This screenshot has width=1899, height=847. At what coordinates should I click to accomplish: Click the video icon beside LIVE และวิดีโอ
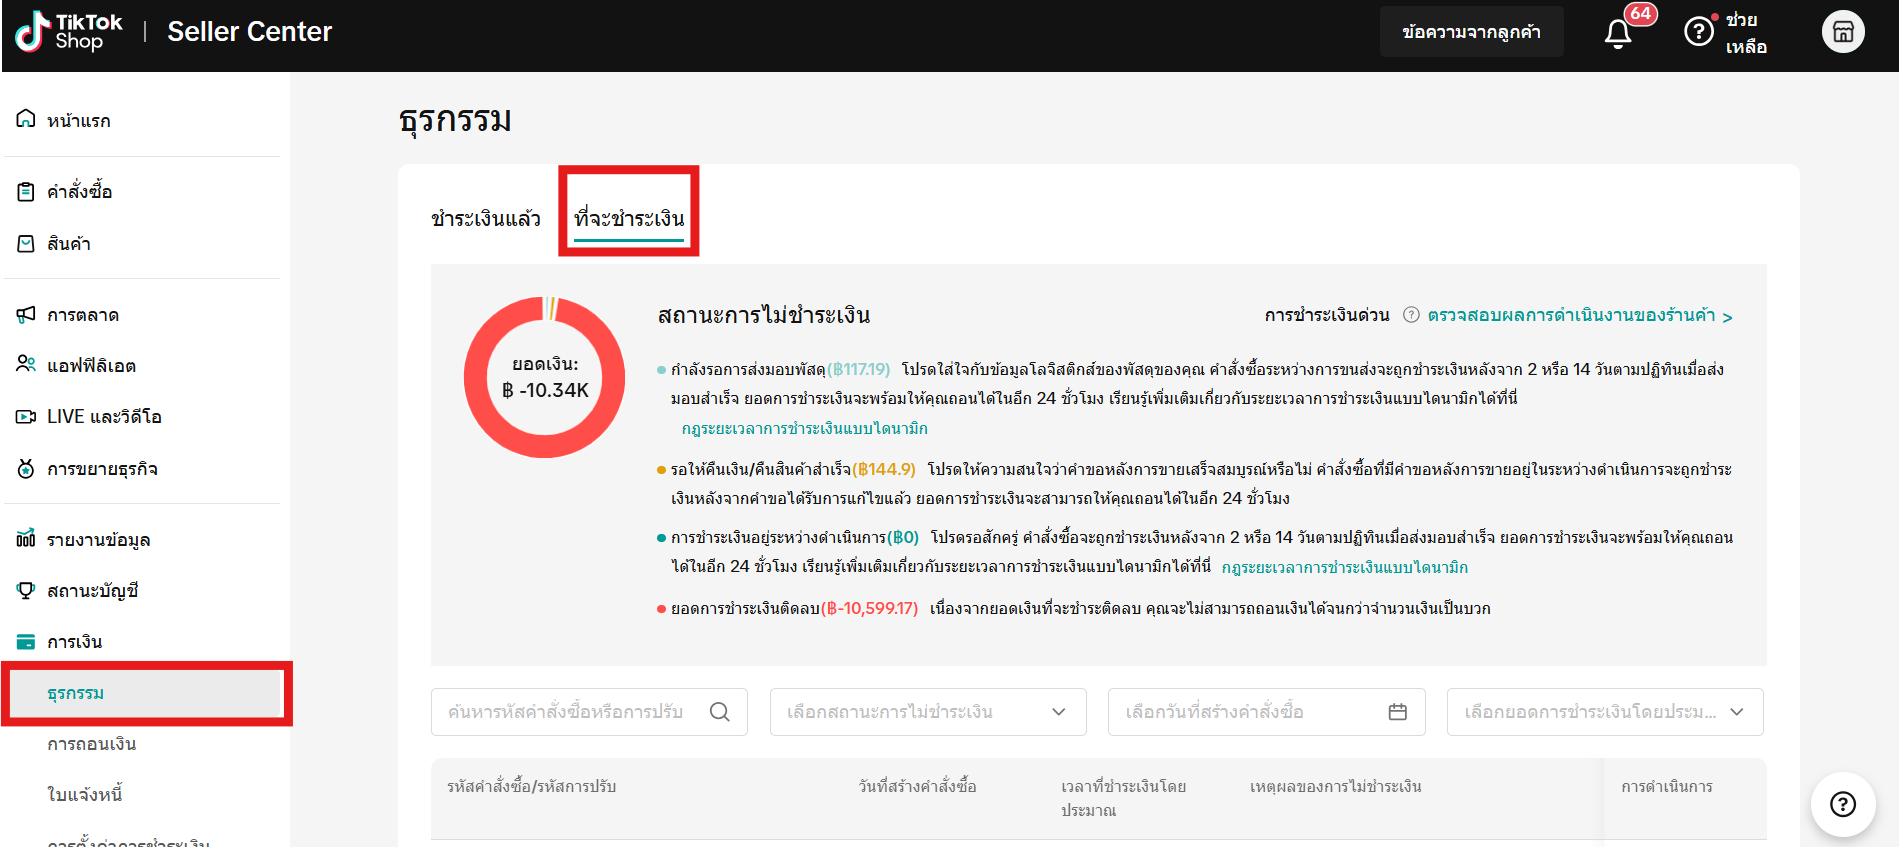26,416
